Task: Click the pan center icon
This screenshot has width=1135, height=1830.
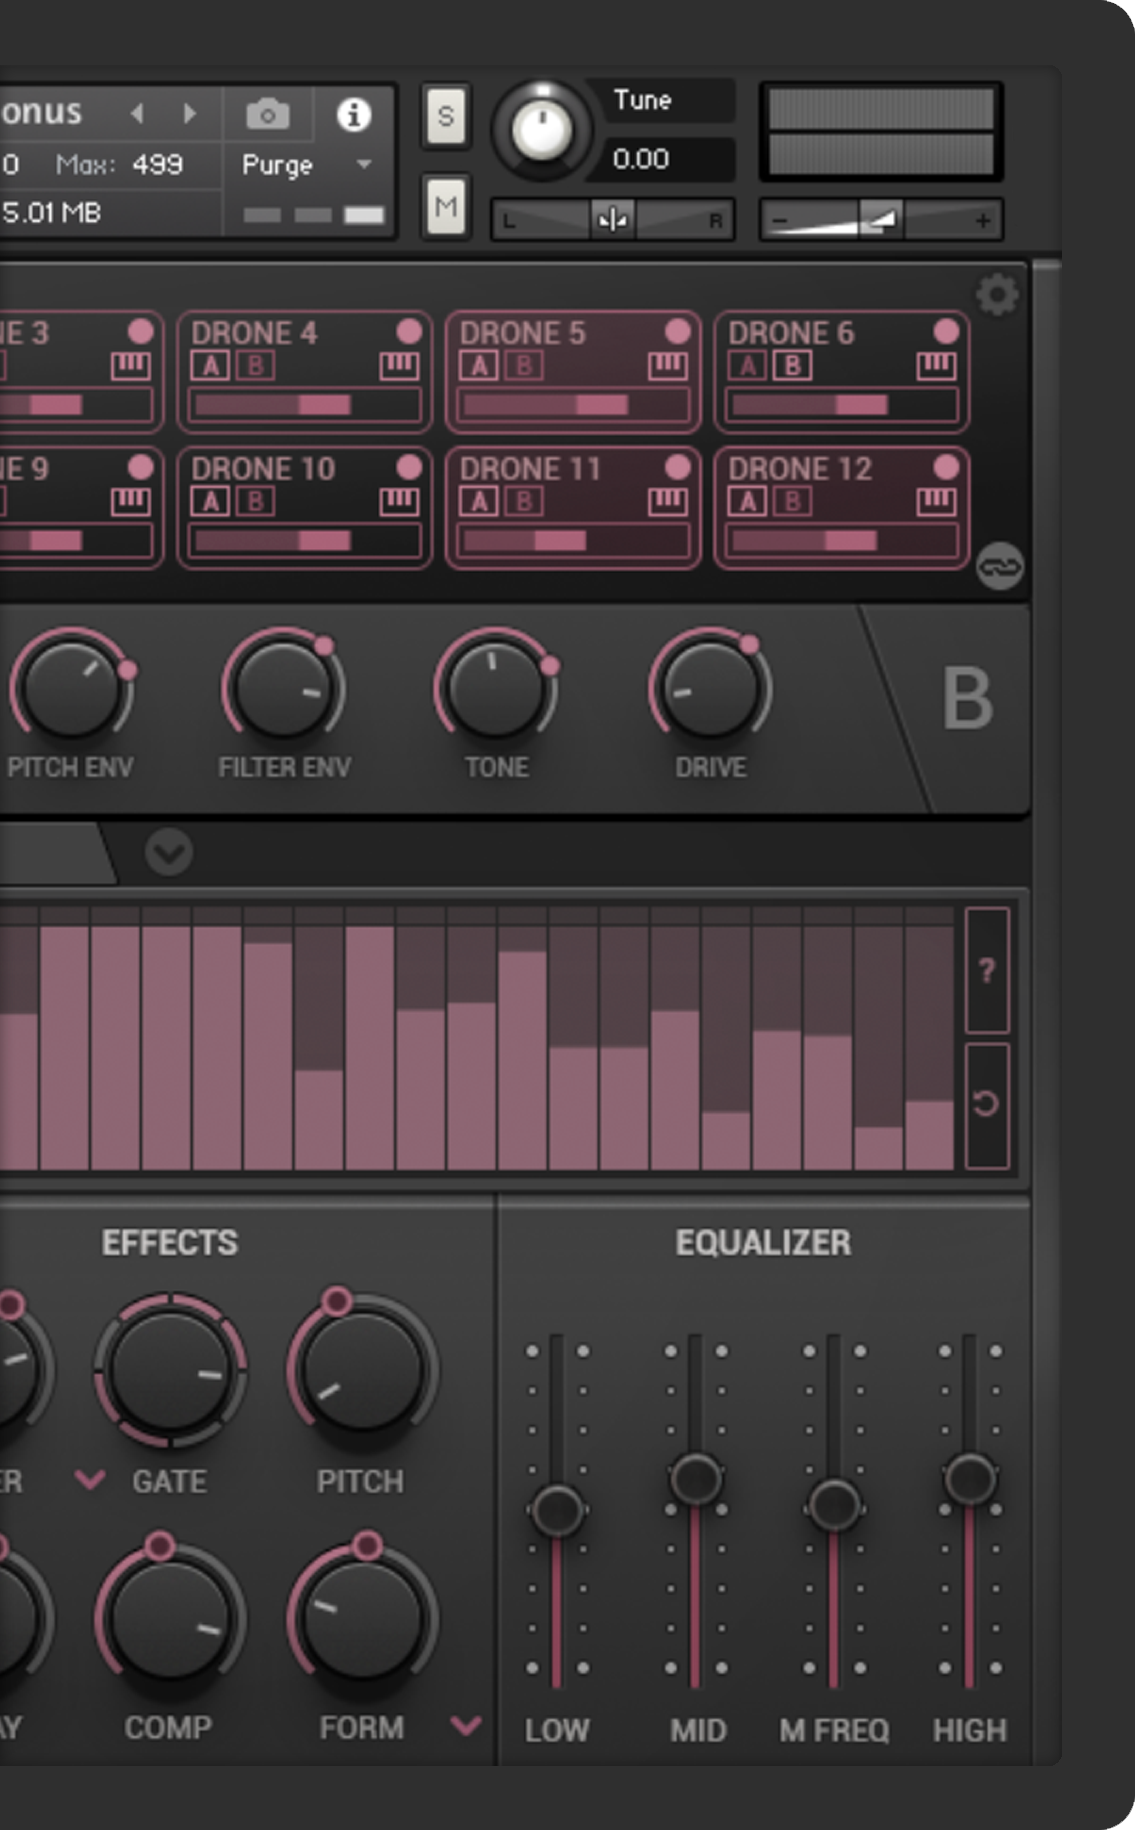Action: click(x=612, y=219)
